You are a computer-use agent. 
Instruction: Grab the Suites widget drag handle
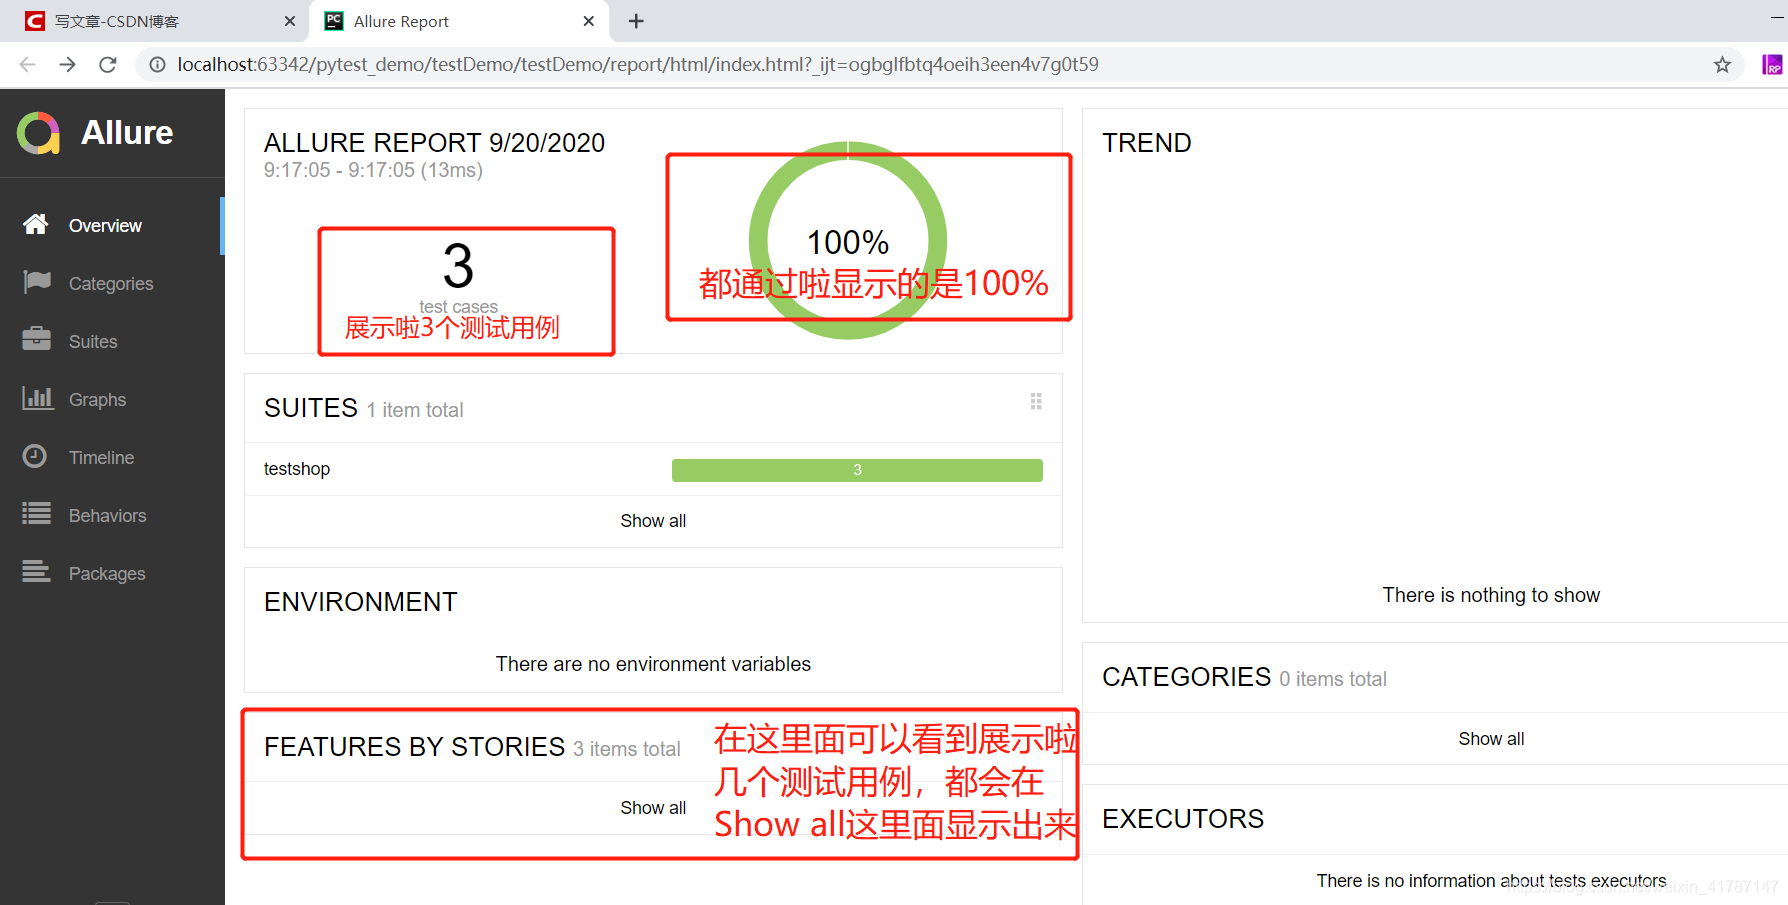[1036, 401]
